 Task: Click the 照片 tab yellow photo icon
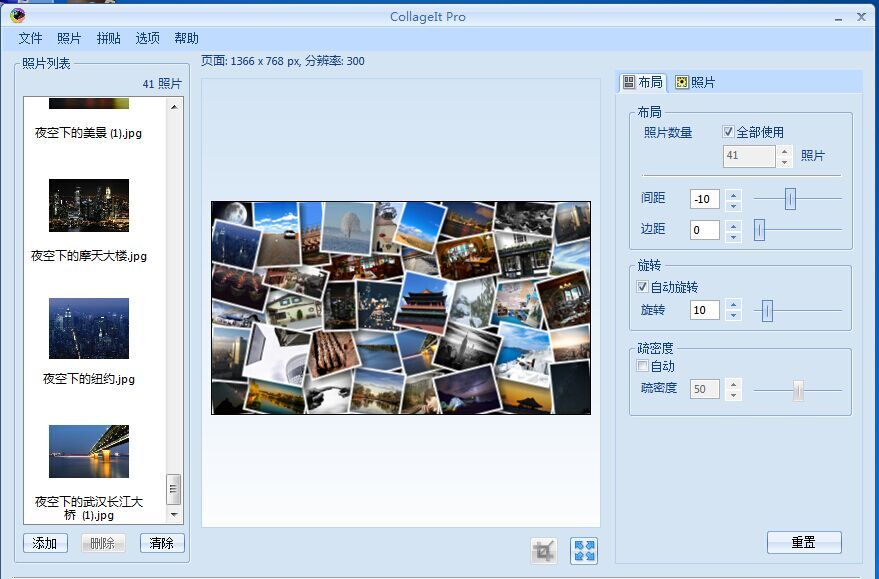(x=681, y=82)
